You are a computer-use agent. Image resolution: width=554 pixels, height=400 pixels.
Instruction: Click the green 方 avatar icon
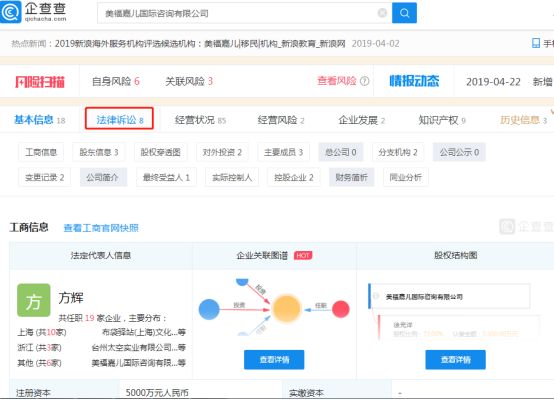point(34,300)
